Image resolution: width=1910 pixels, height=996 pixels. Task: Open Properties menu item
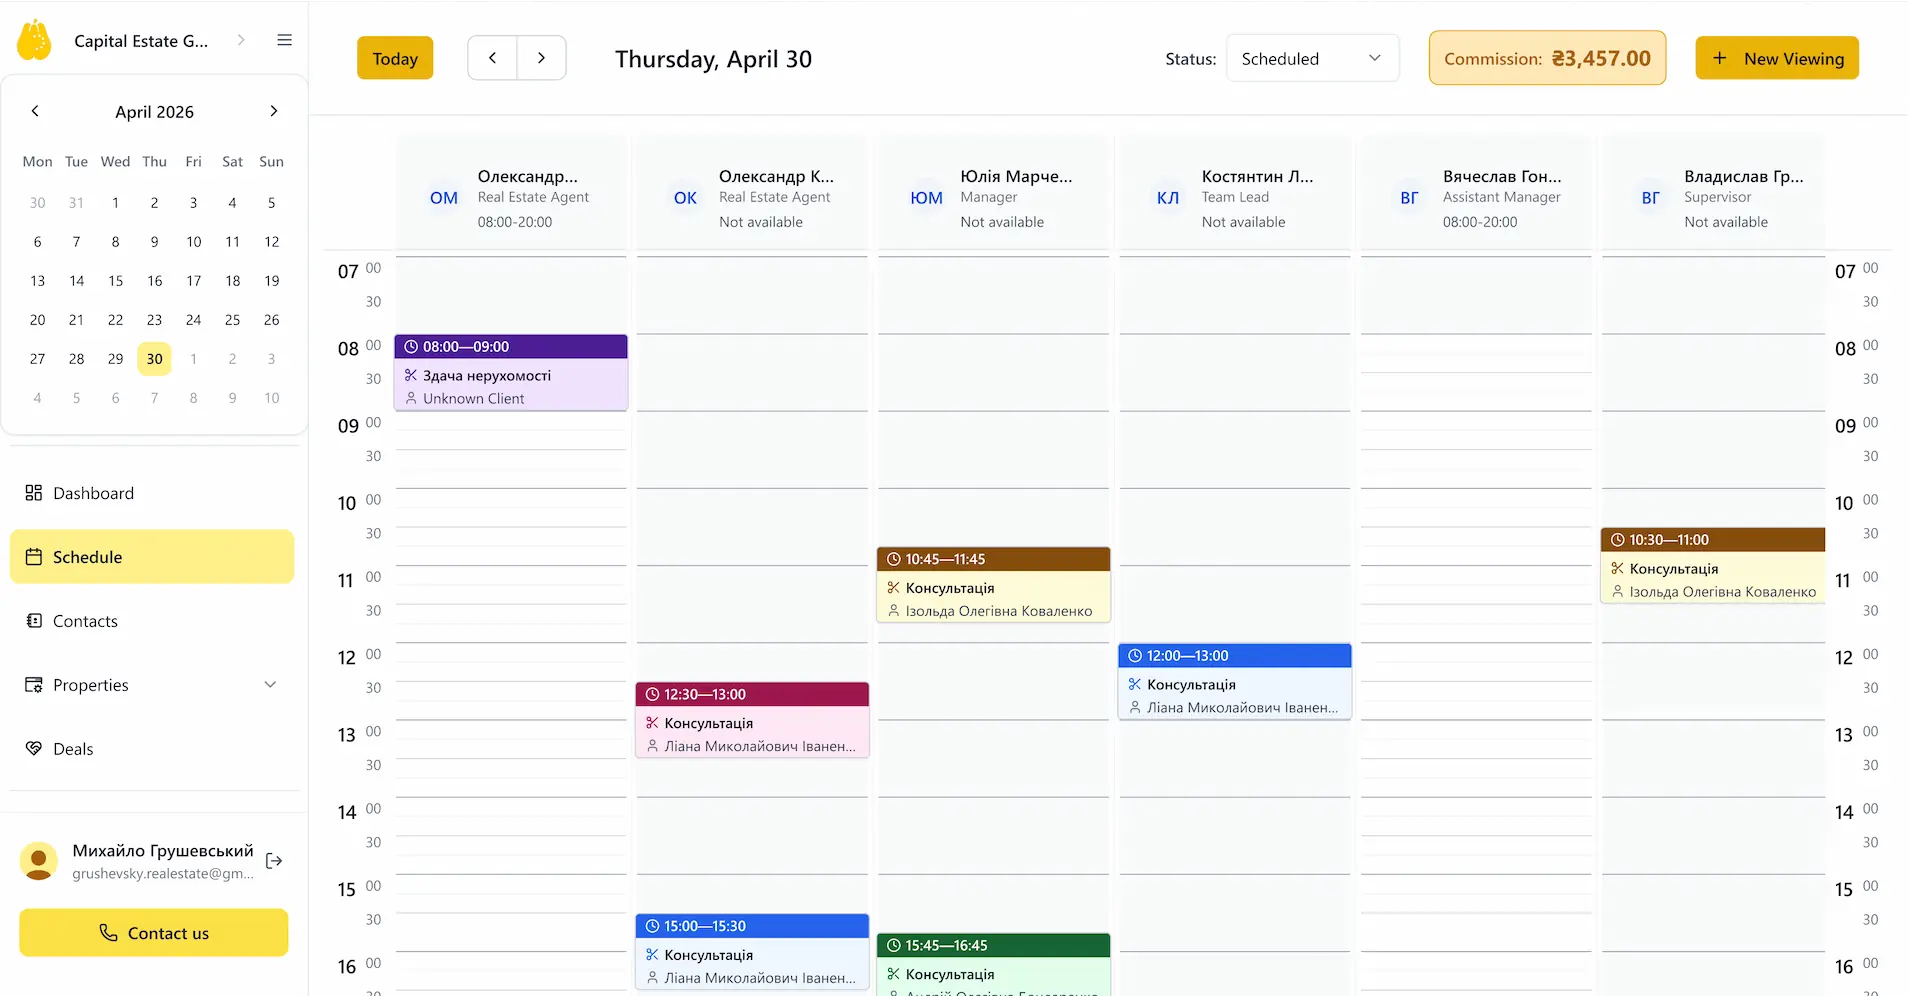[152, 685]
